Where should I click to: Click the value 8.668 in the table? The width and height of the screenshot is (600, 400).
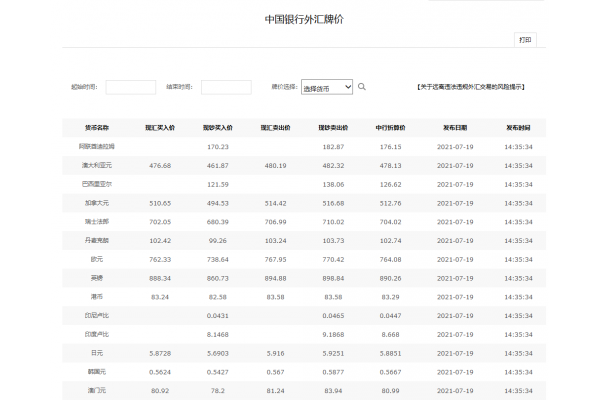coord(390,334)
